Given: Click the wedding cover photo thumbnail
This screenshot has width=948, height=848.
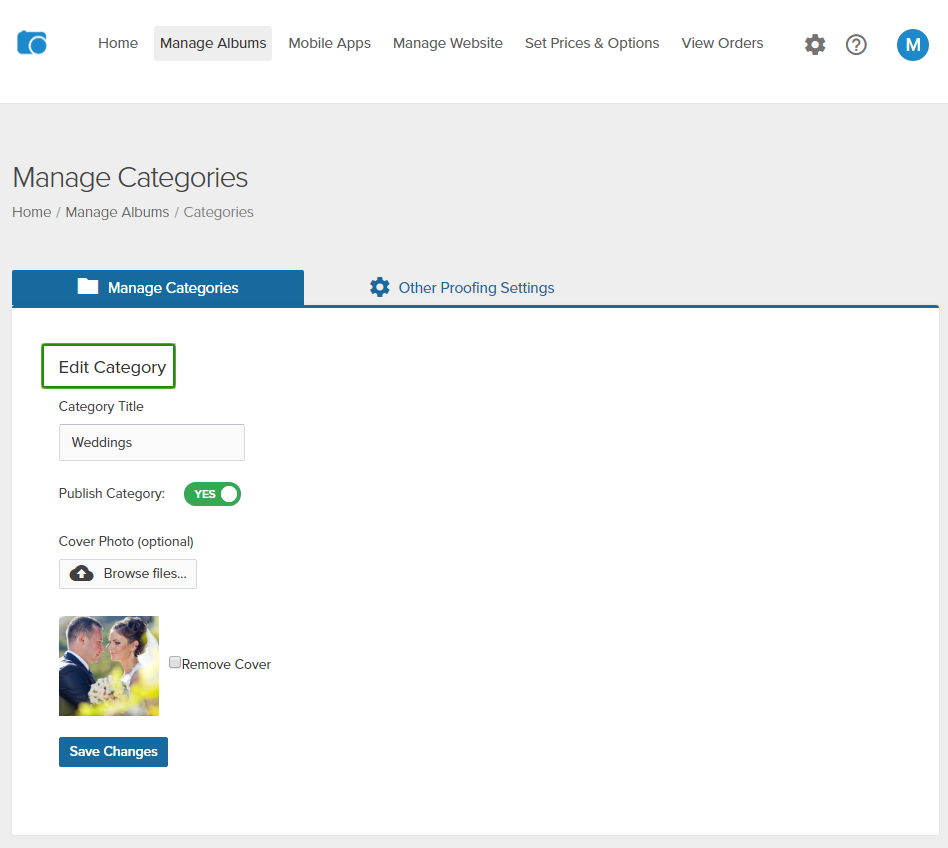Looking at the screenshot, I should point(109,666).
